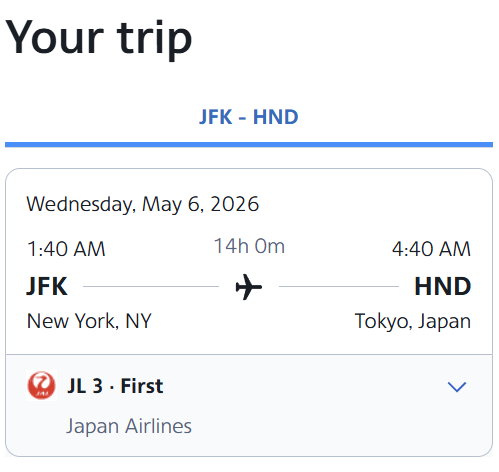Screen dimensions: 499x472
Task: Click the blue underline below the trip tab
Action: pyautogui.click(x=249, y=145)
